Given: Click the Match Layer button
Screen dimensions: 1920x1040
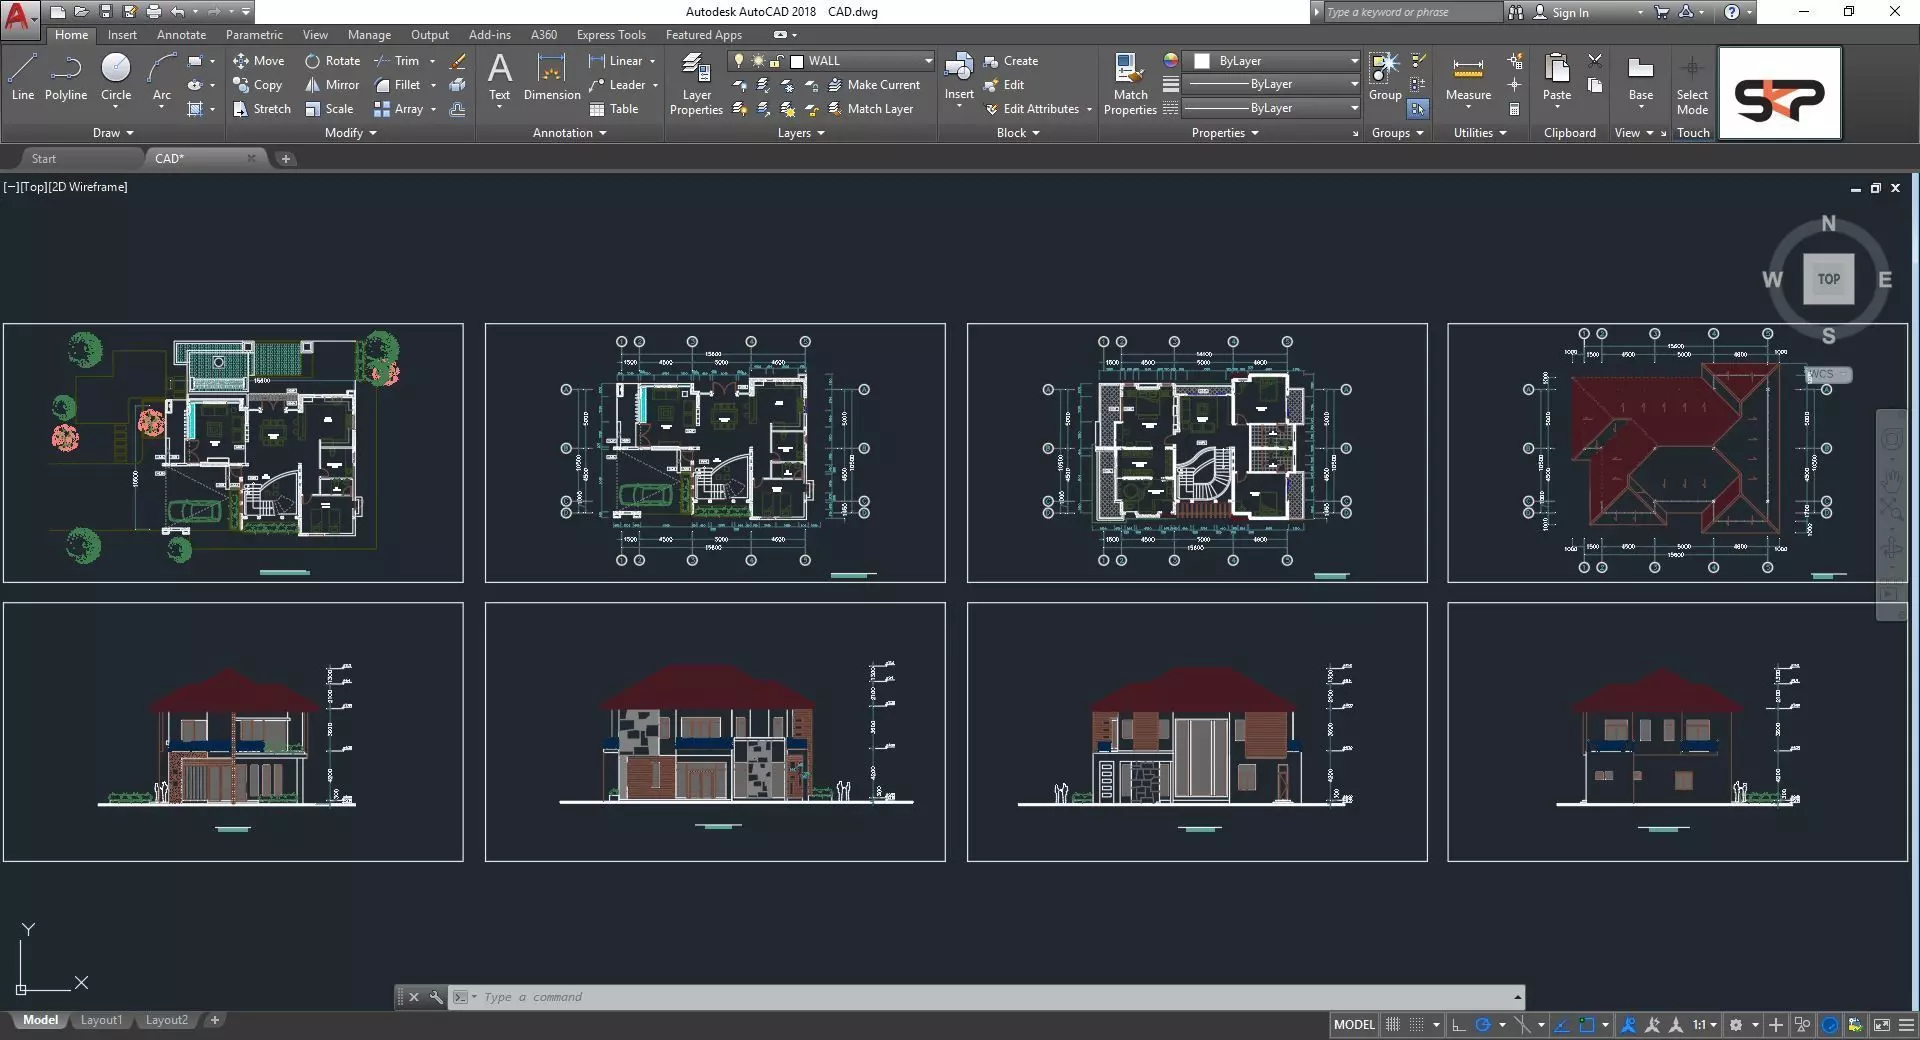Looking at the screenshot, I should point(870,109).
